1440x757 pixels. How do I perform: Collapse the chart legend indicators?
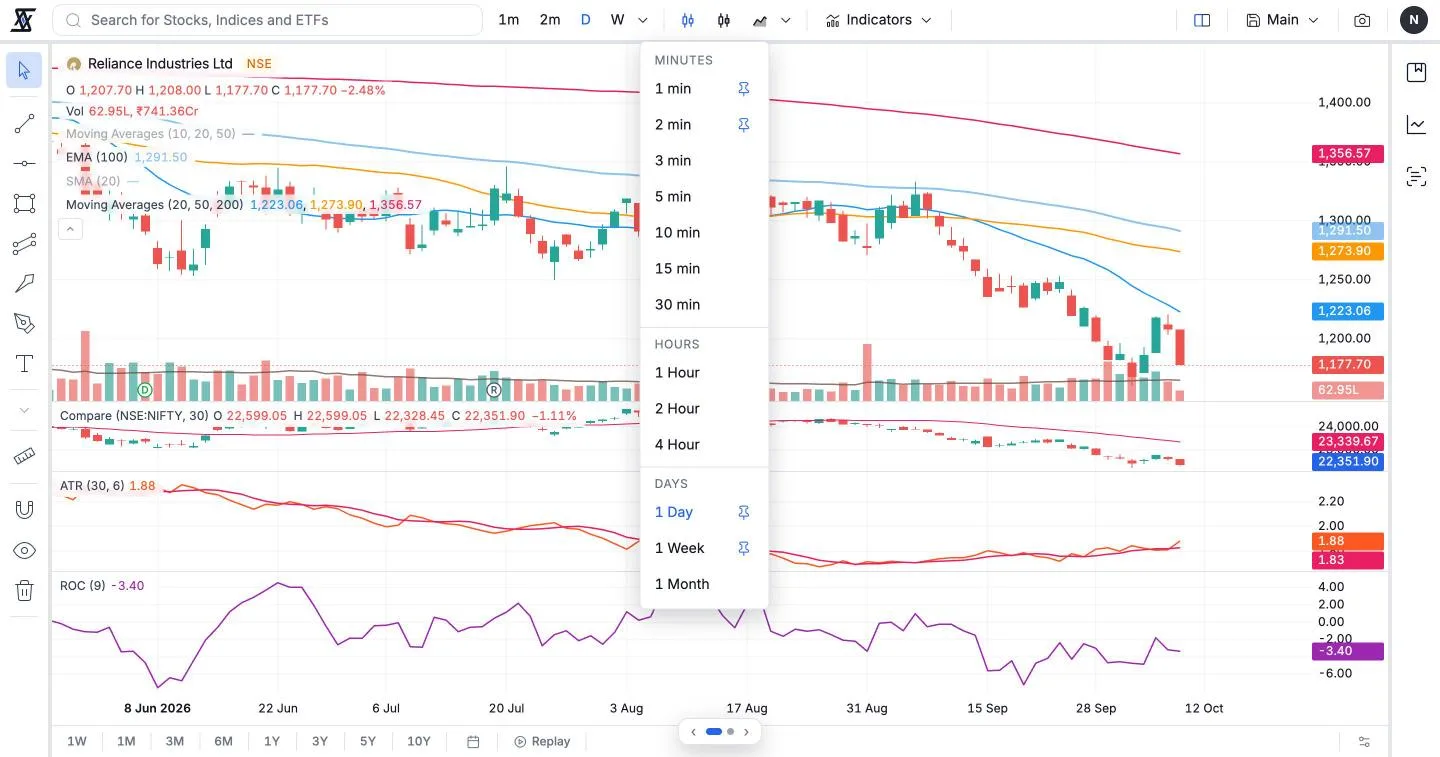[x=70, y=229]
